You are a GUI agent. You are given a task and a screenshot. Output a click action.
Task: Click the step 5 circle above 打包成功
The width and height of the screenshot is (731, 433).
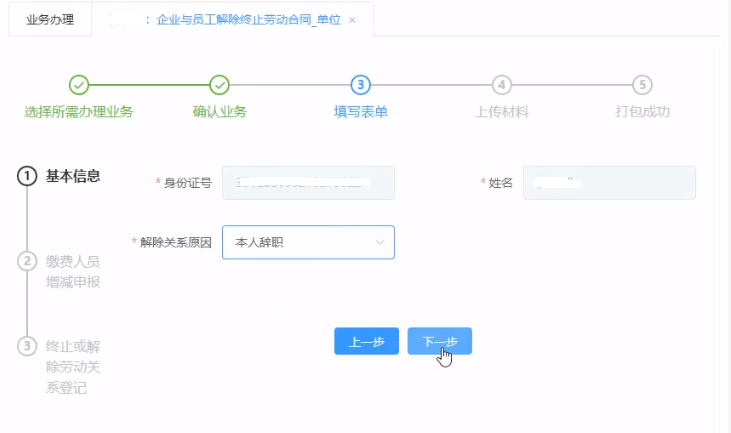[643, 85]
